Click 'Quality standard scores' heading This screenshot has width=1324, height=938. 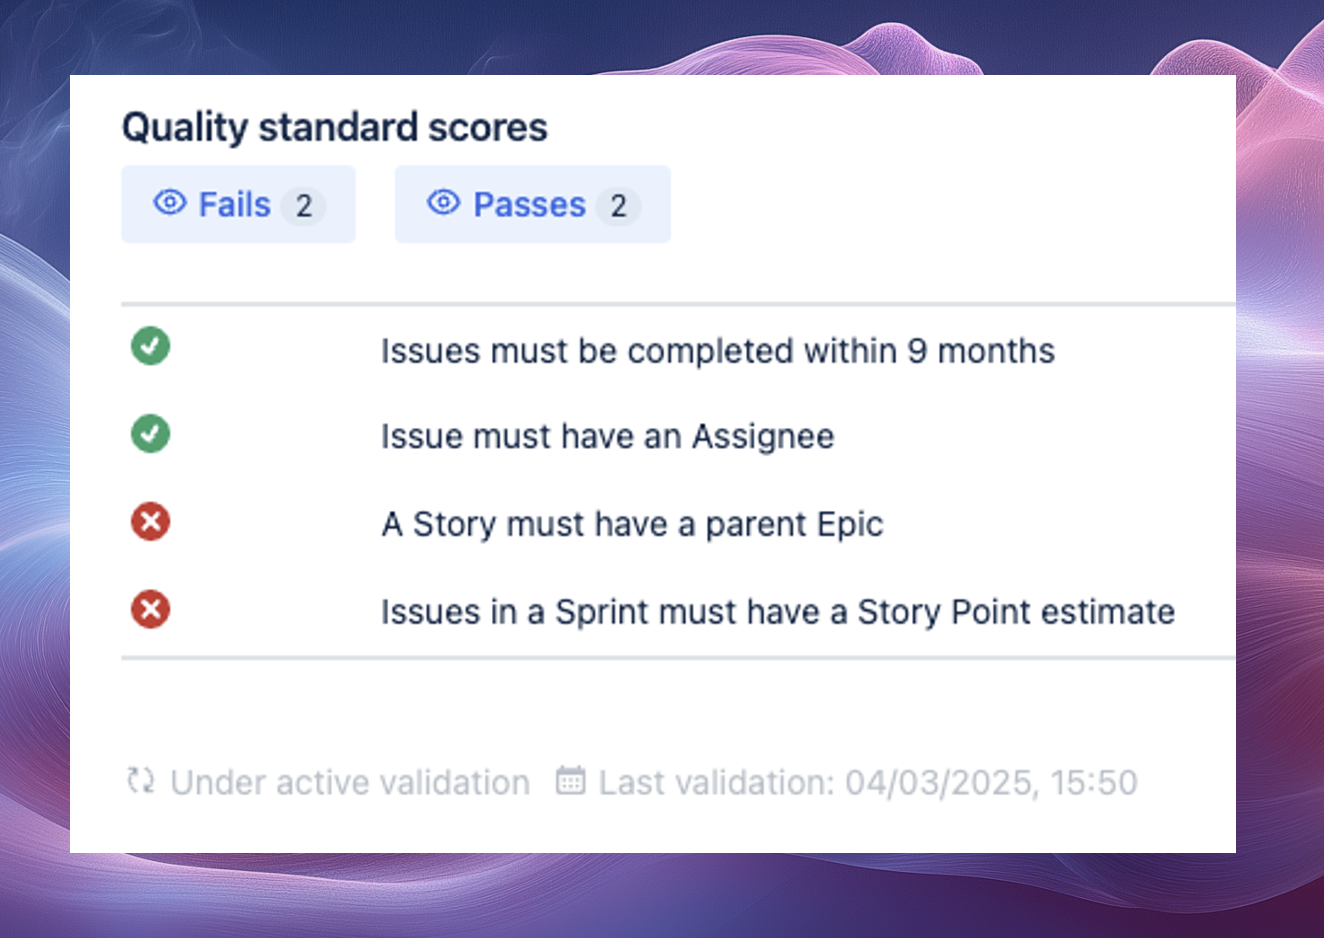coord(335,128)
